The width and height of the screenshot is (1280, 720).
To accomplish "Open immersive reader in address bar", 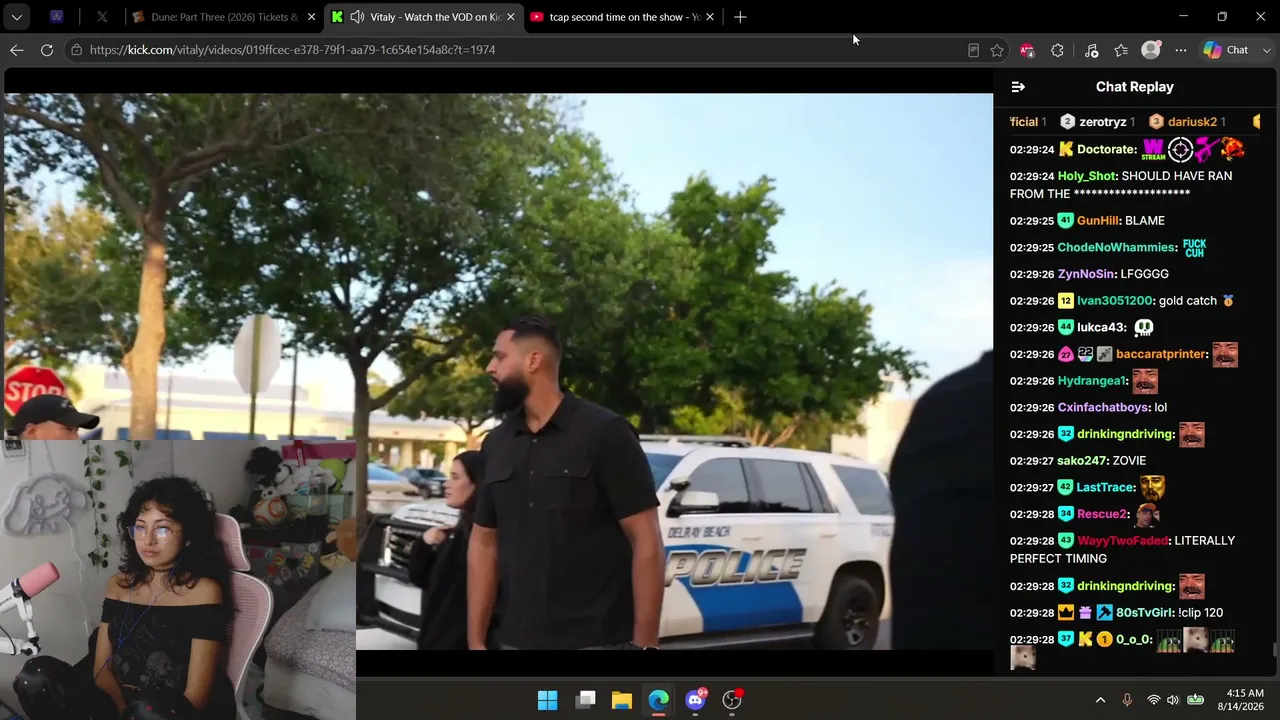I will point(973,50).
